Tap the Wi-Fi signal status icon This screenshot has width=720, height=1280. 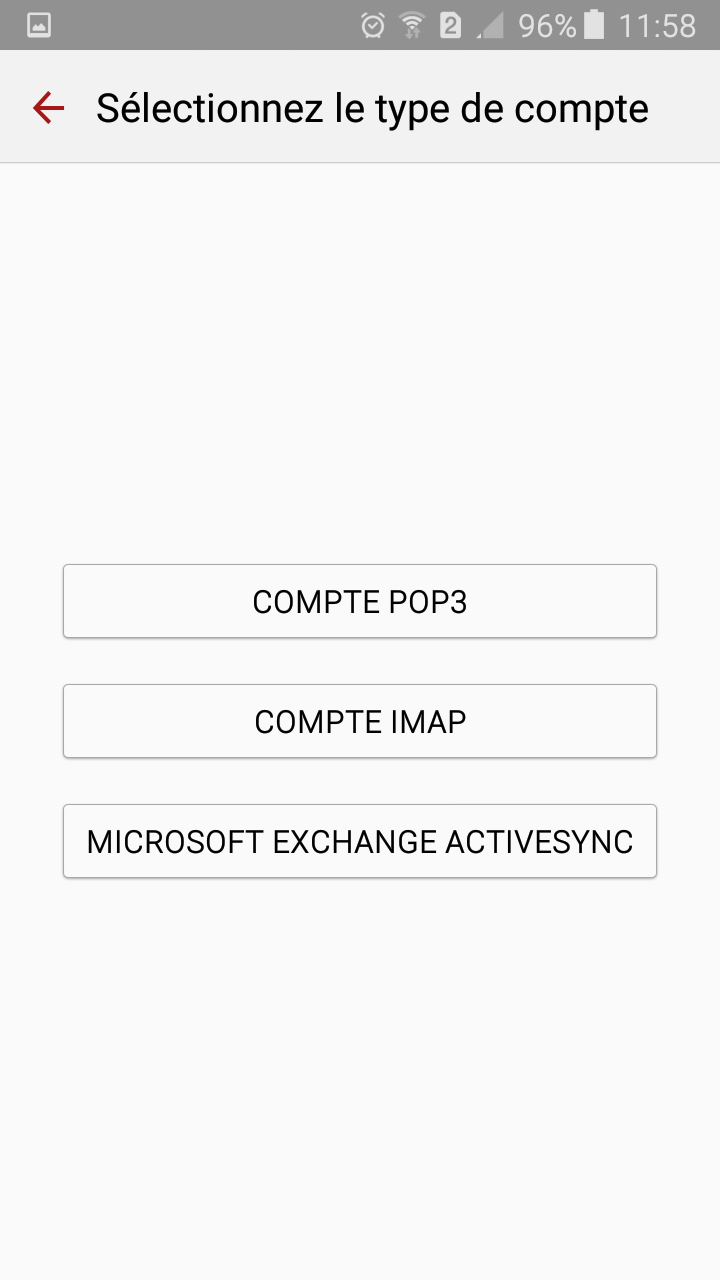pyautogui.click(x=411, y=26)
